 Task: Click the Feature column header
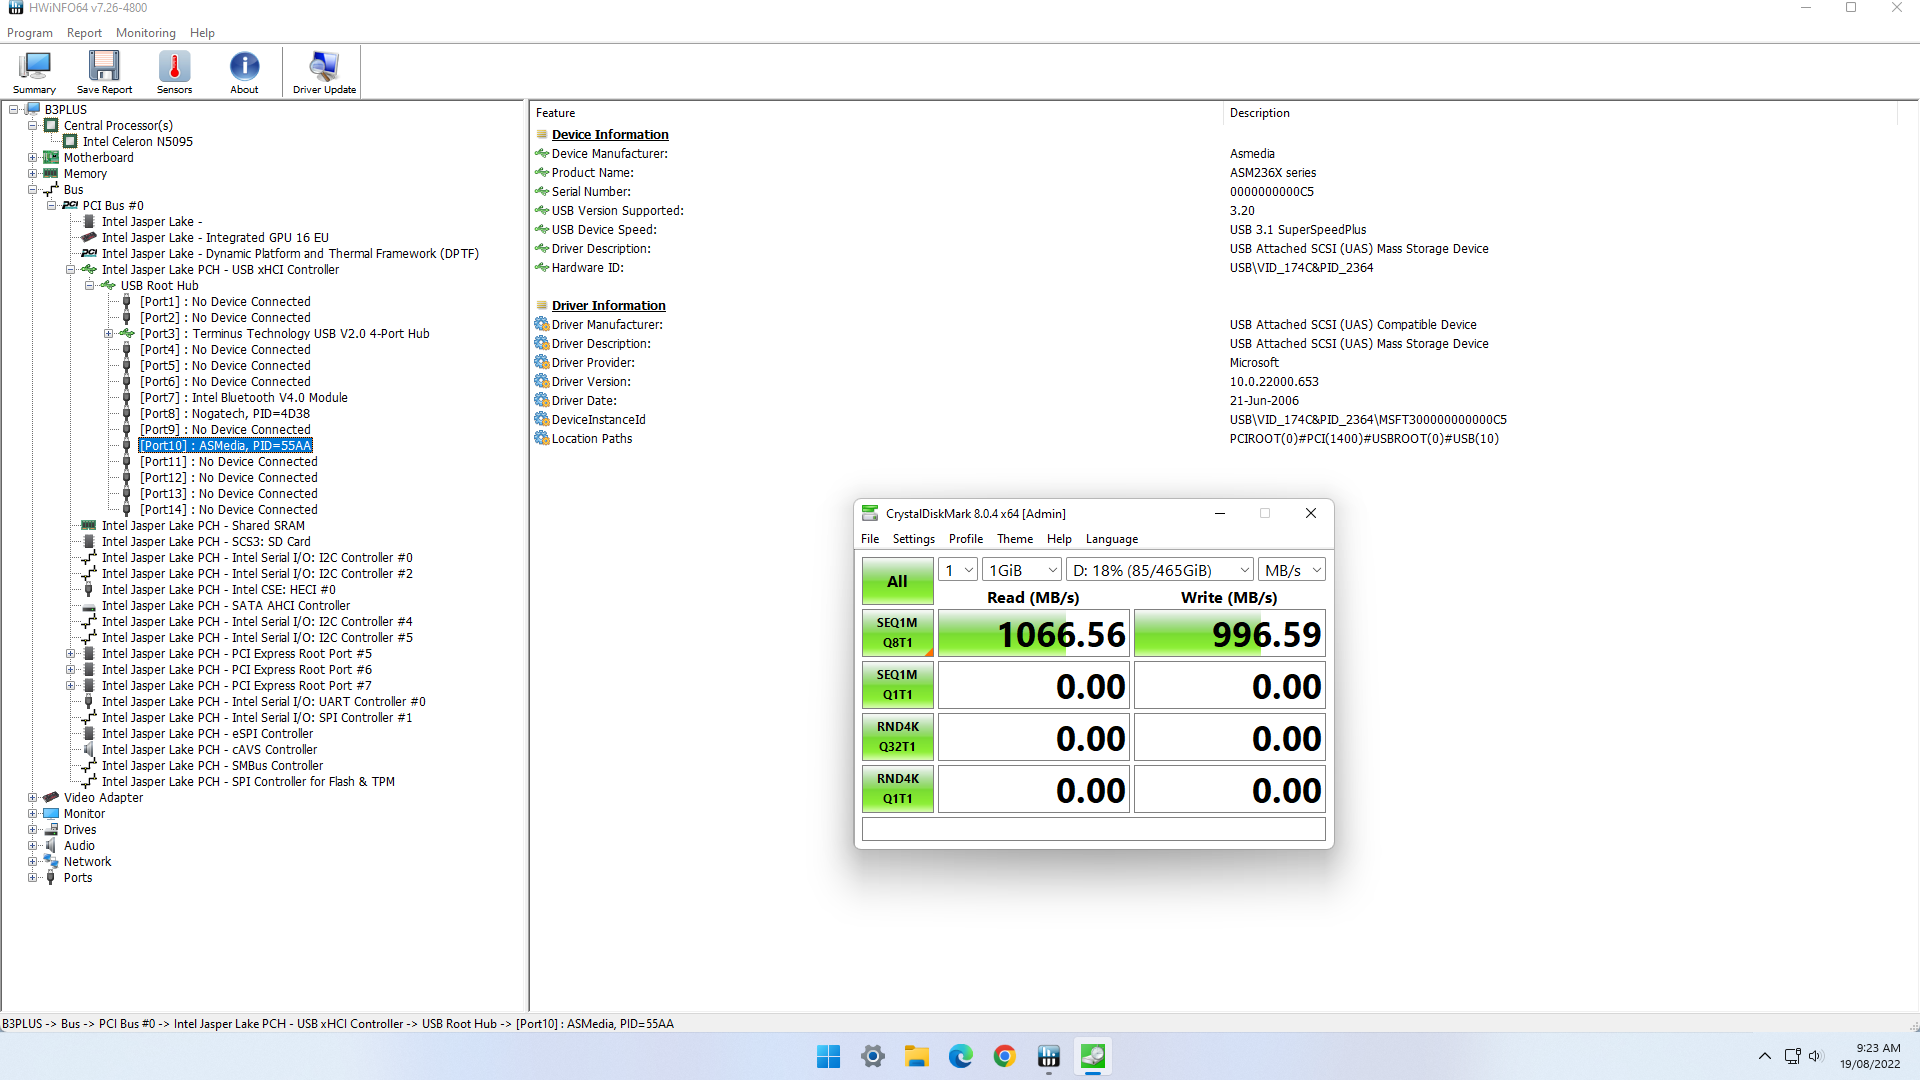click(877, 113)
